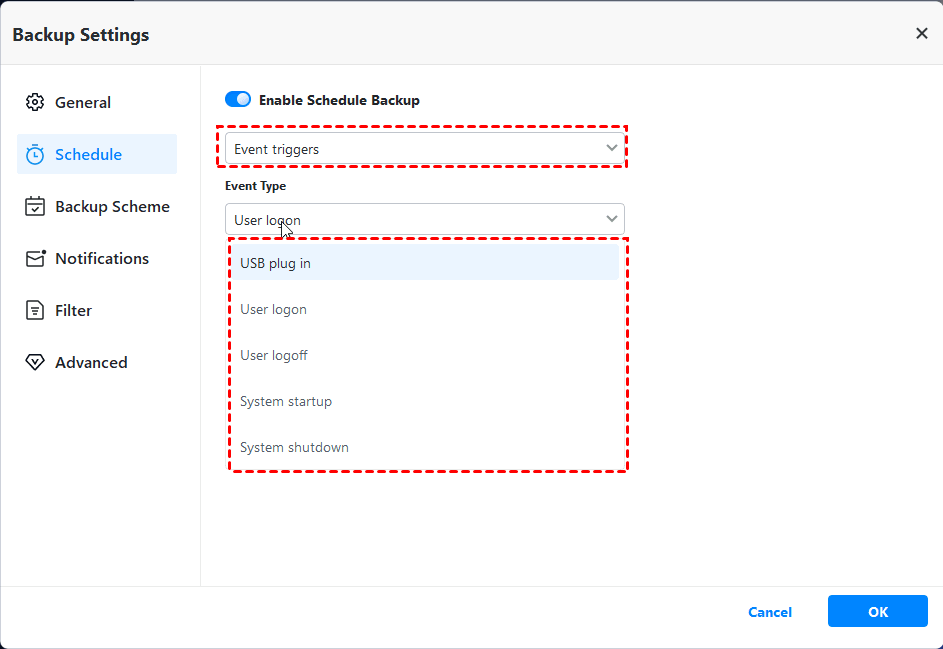943x649 pixels.
Task: Click the General gear icon
Action: pos(35,102)
